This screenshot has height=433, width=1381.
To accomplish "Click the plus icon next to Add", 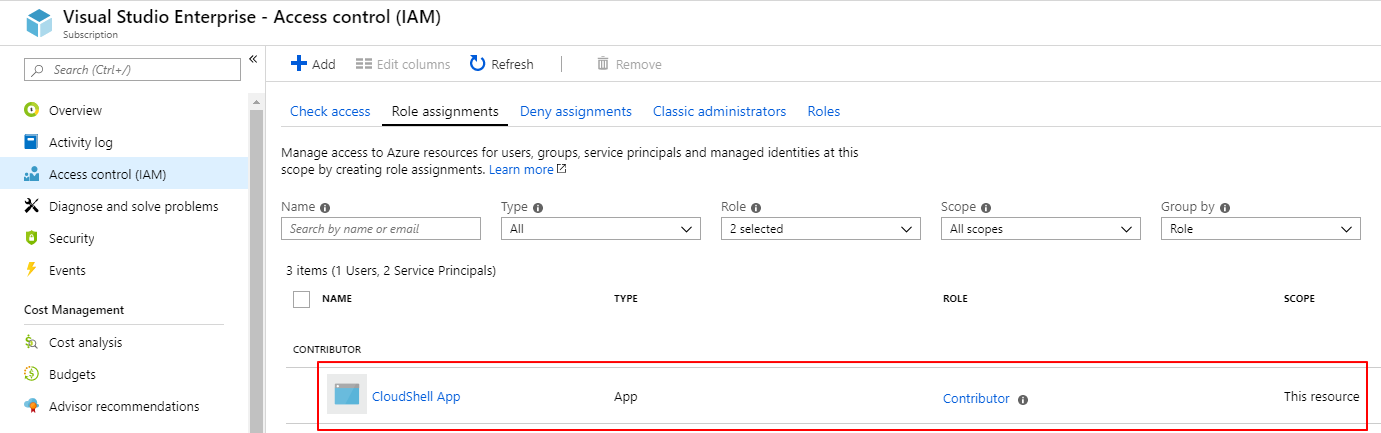I will click(x=298, y=64).
